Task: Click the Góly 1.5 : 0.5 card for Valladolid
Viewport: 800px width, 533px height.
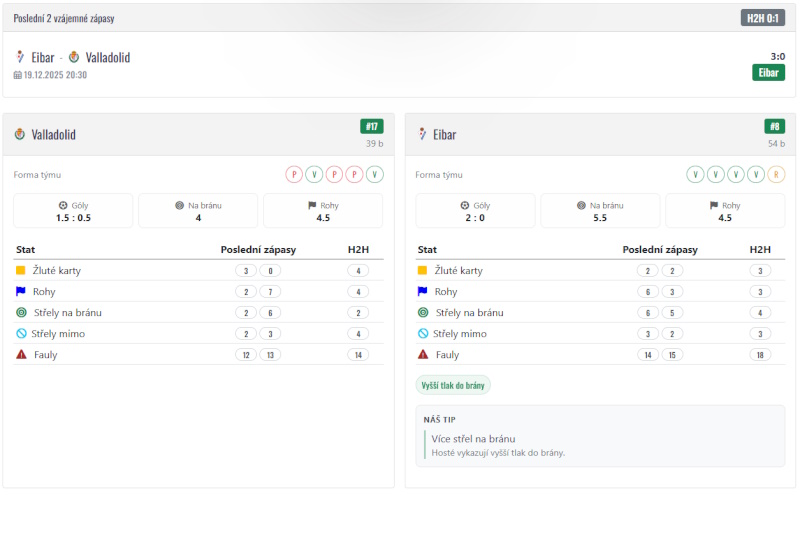Action: click(x=73, y=211)
